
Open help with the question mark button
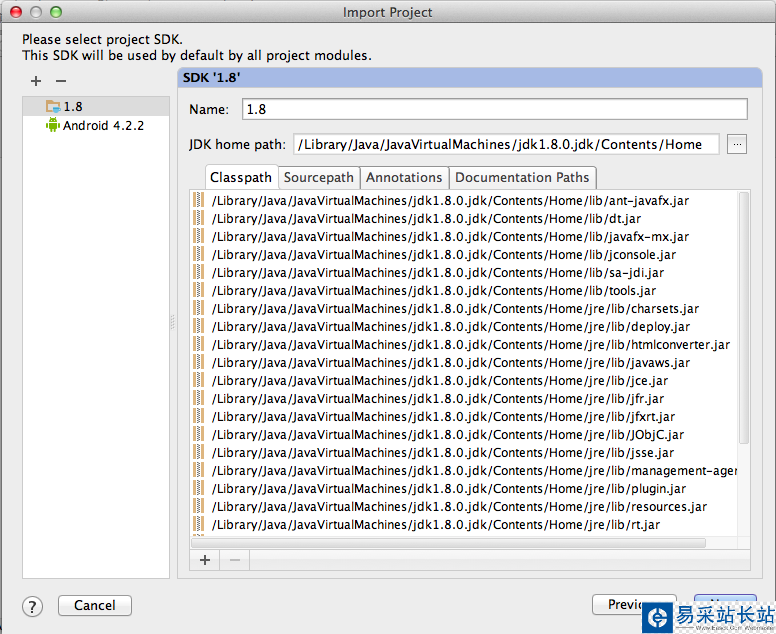(x=32, y=606)
